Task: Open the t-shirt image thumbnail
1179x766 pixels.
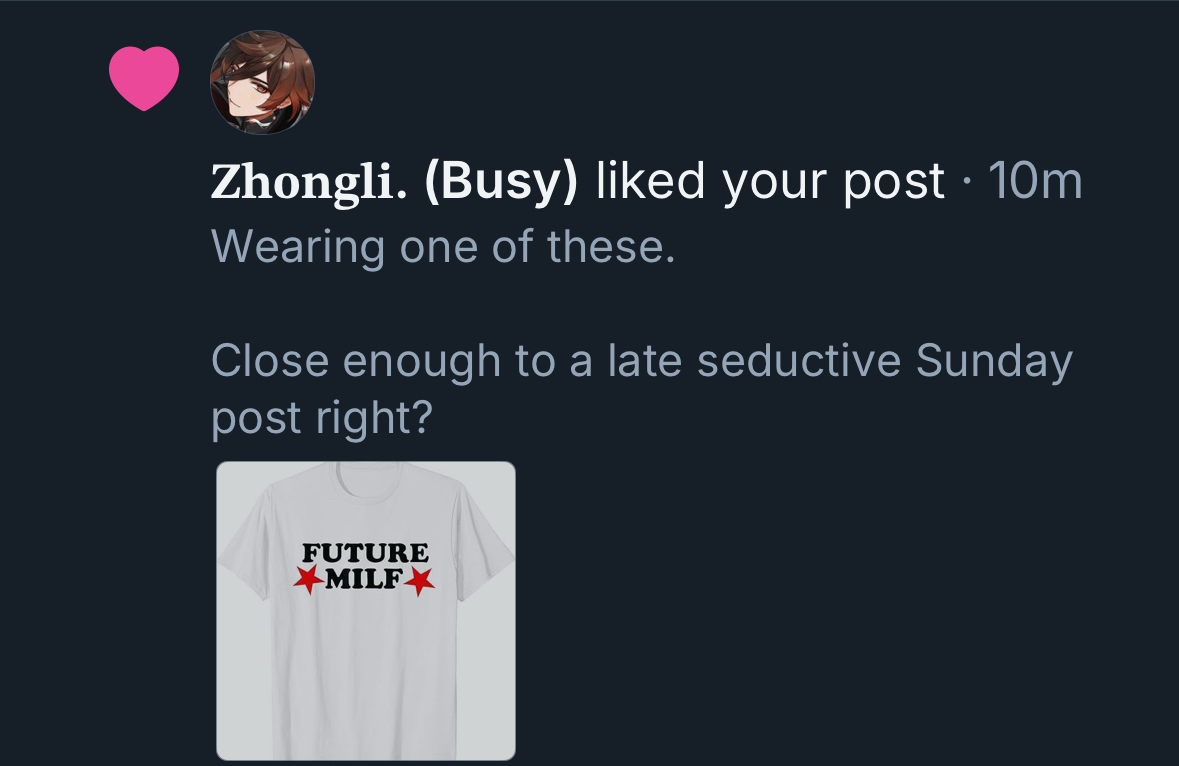Action: [x=366, y=610]
